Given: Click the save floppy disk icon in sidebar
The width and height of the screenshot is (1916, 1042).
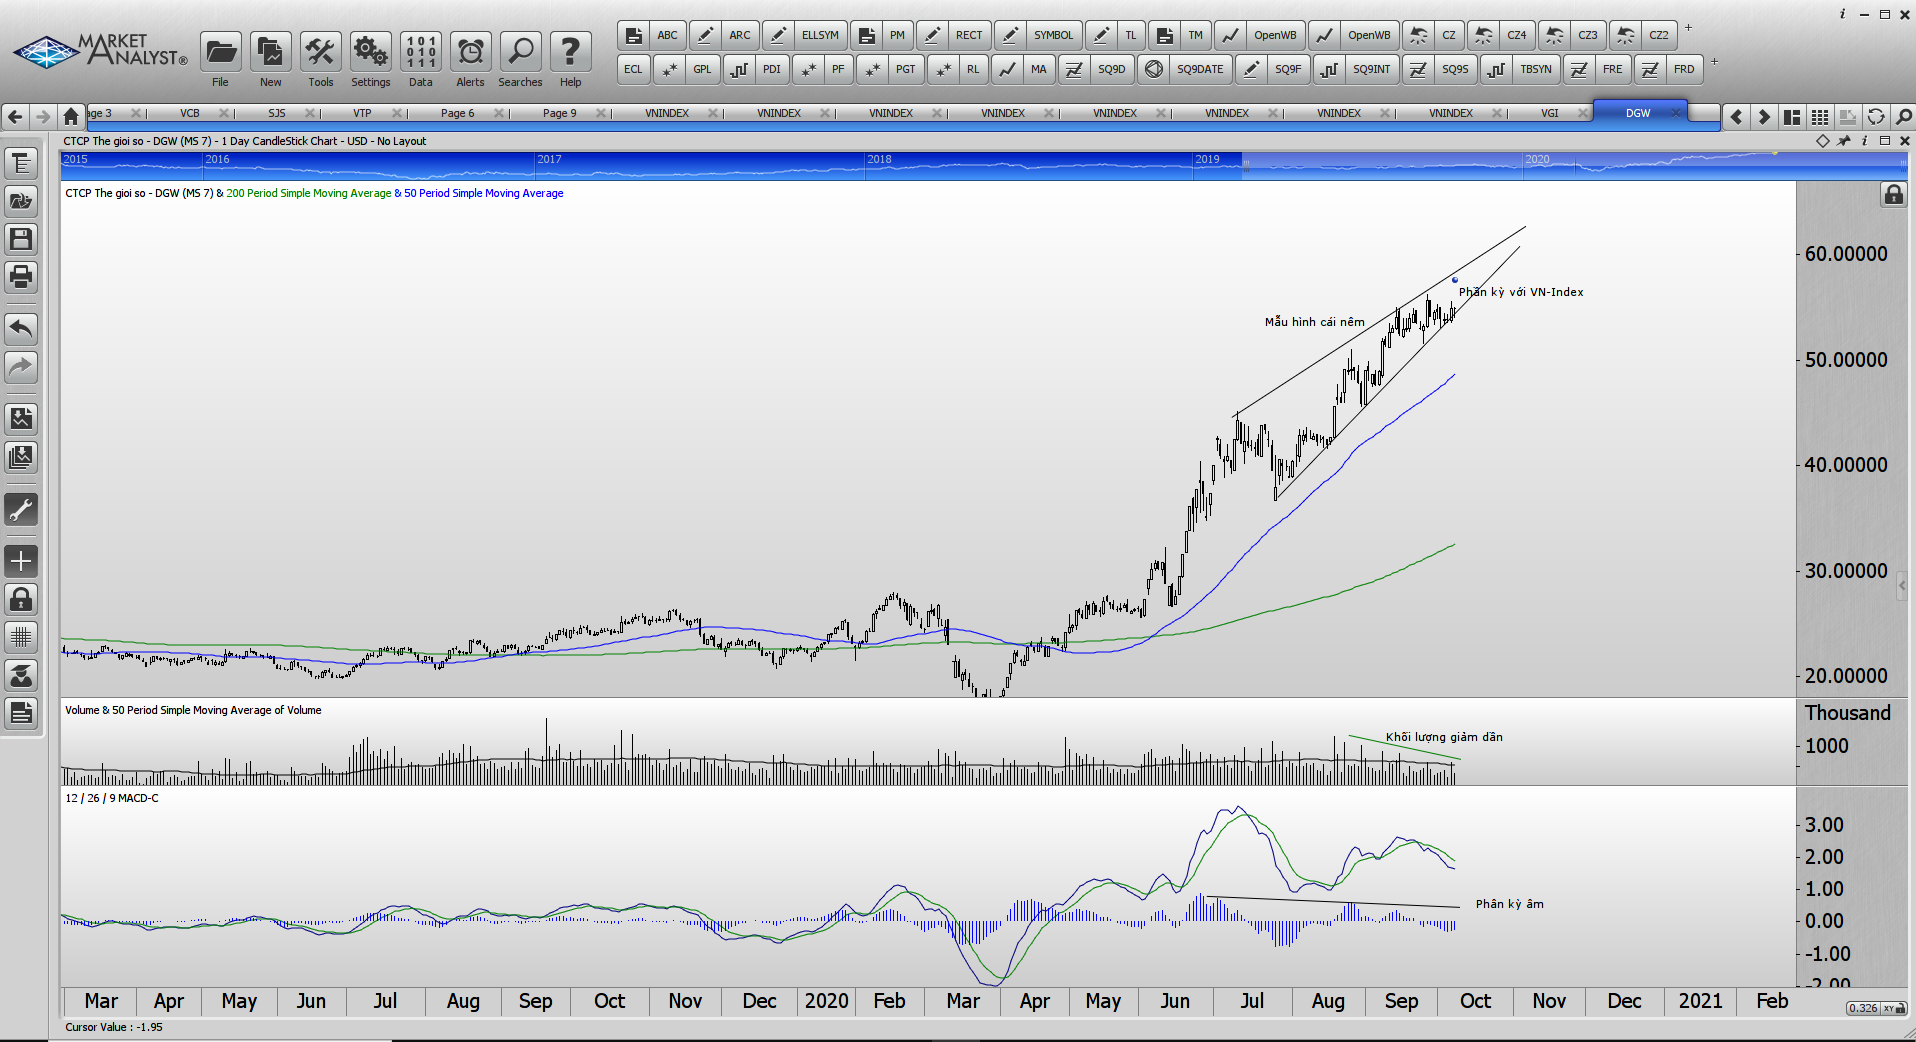Looking at the screenshot, I should tap(21, 239).
